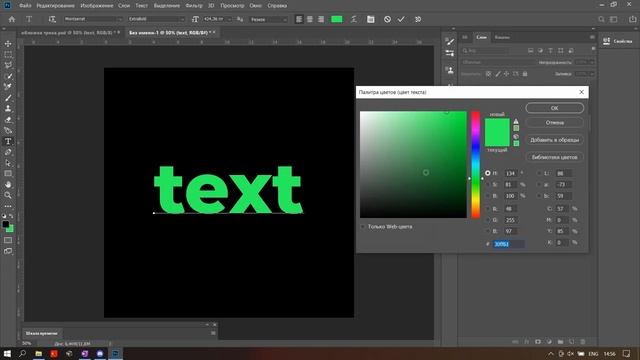
Task: Click the Отмена button in color picker
Action: coord(554,122)
